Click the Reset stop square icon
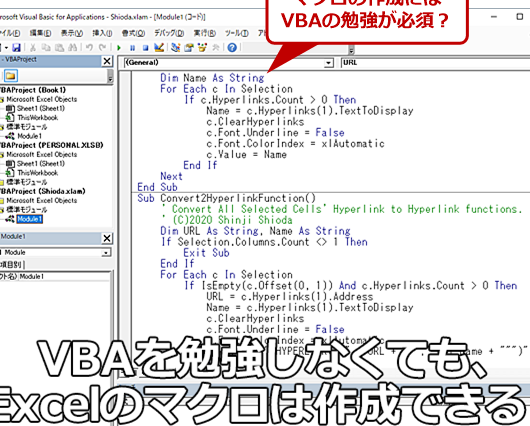The image size is (530, 426). point(145,48)
